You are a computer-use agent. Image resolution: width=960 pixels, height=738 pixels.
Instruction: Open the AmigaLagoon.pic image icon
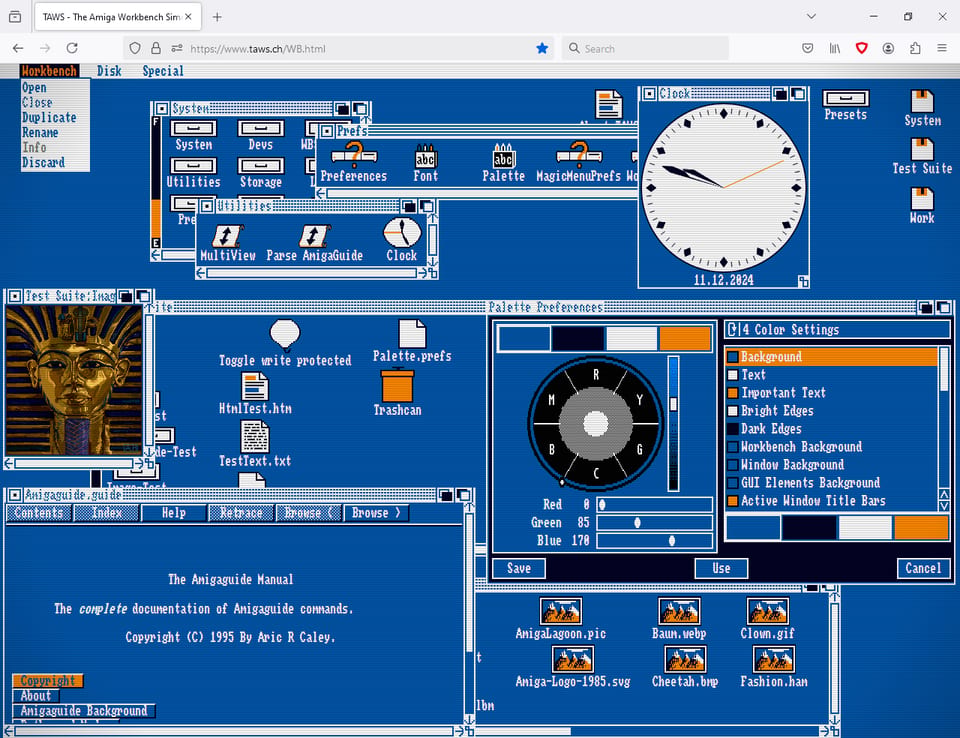coord(561,619)
